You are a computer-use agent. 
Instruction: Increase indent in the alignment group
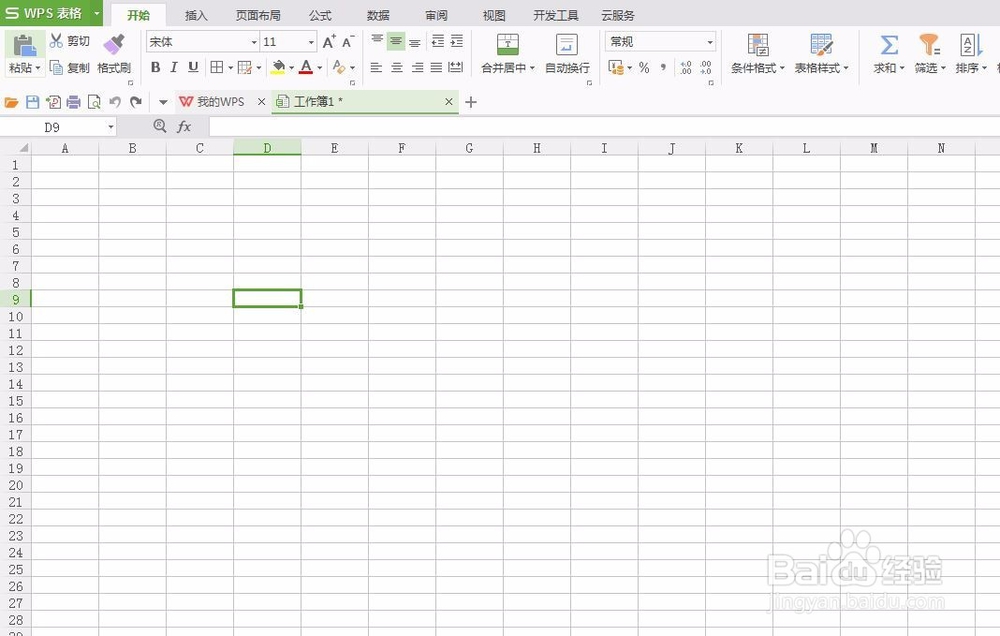click(x=457, y=41)
